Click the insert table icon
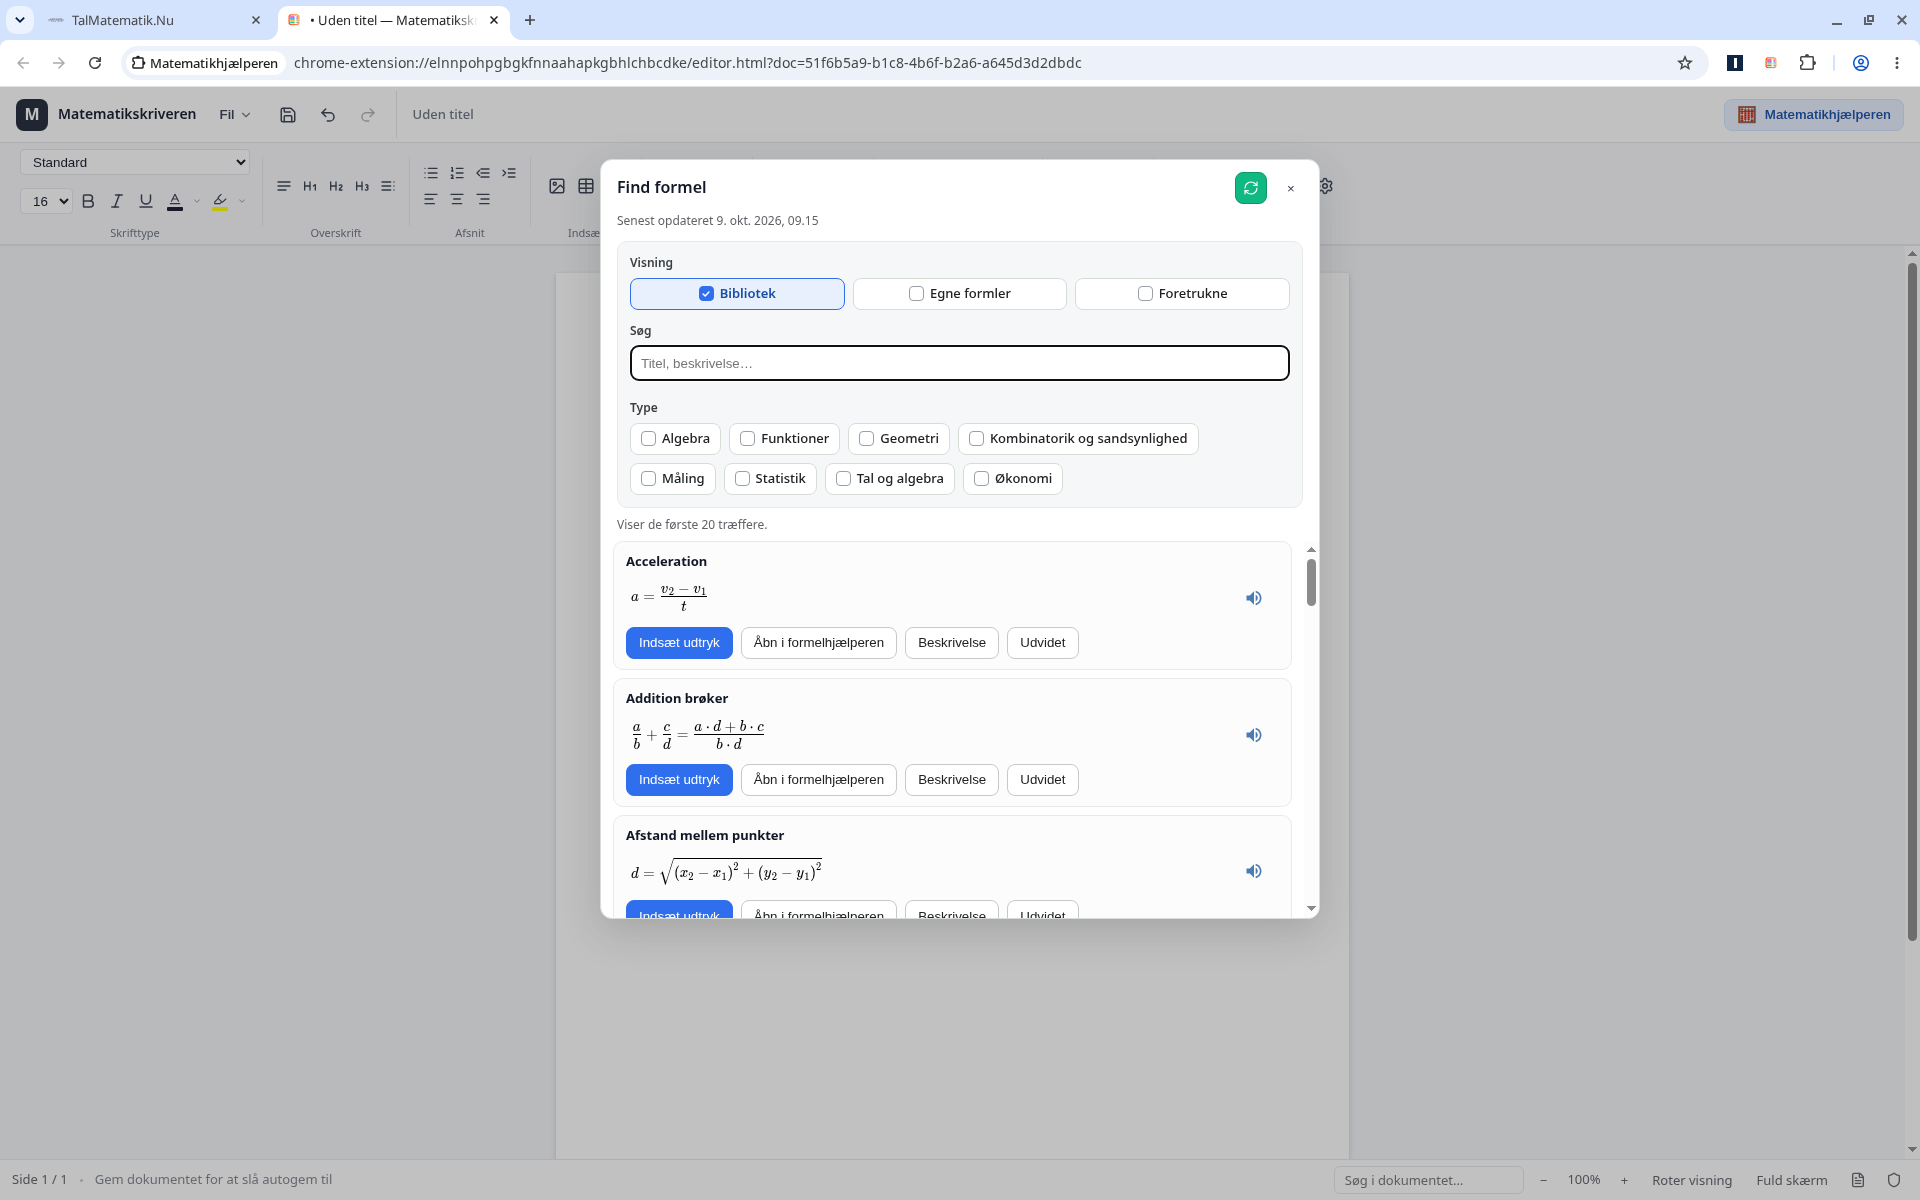 coord(586,186)
